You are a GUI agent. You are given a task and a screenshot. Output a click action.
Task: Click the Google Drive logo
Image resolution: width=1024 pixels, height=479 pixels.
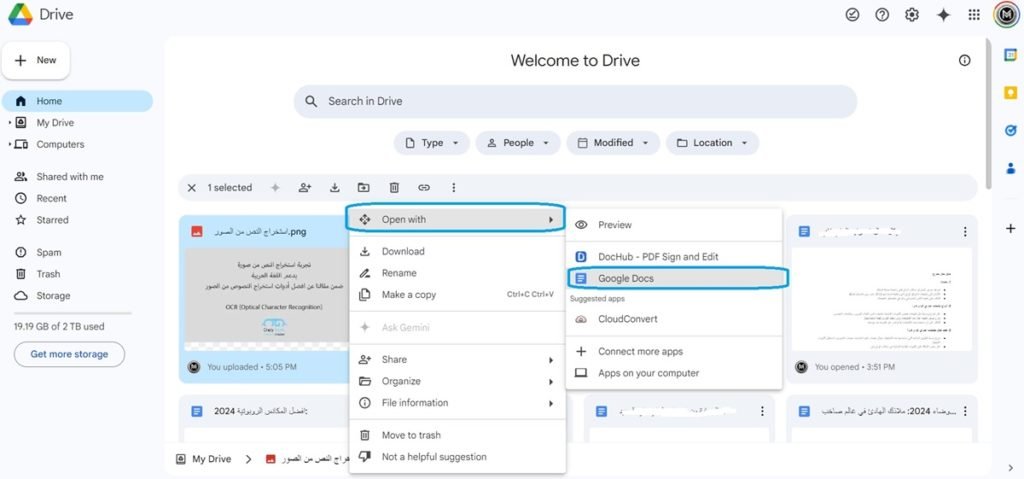(x=20, y=14)
